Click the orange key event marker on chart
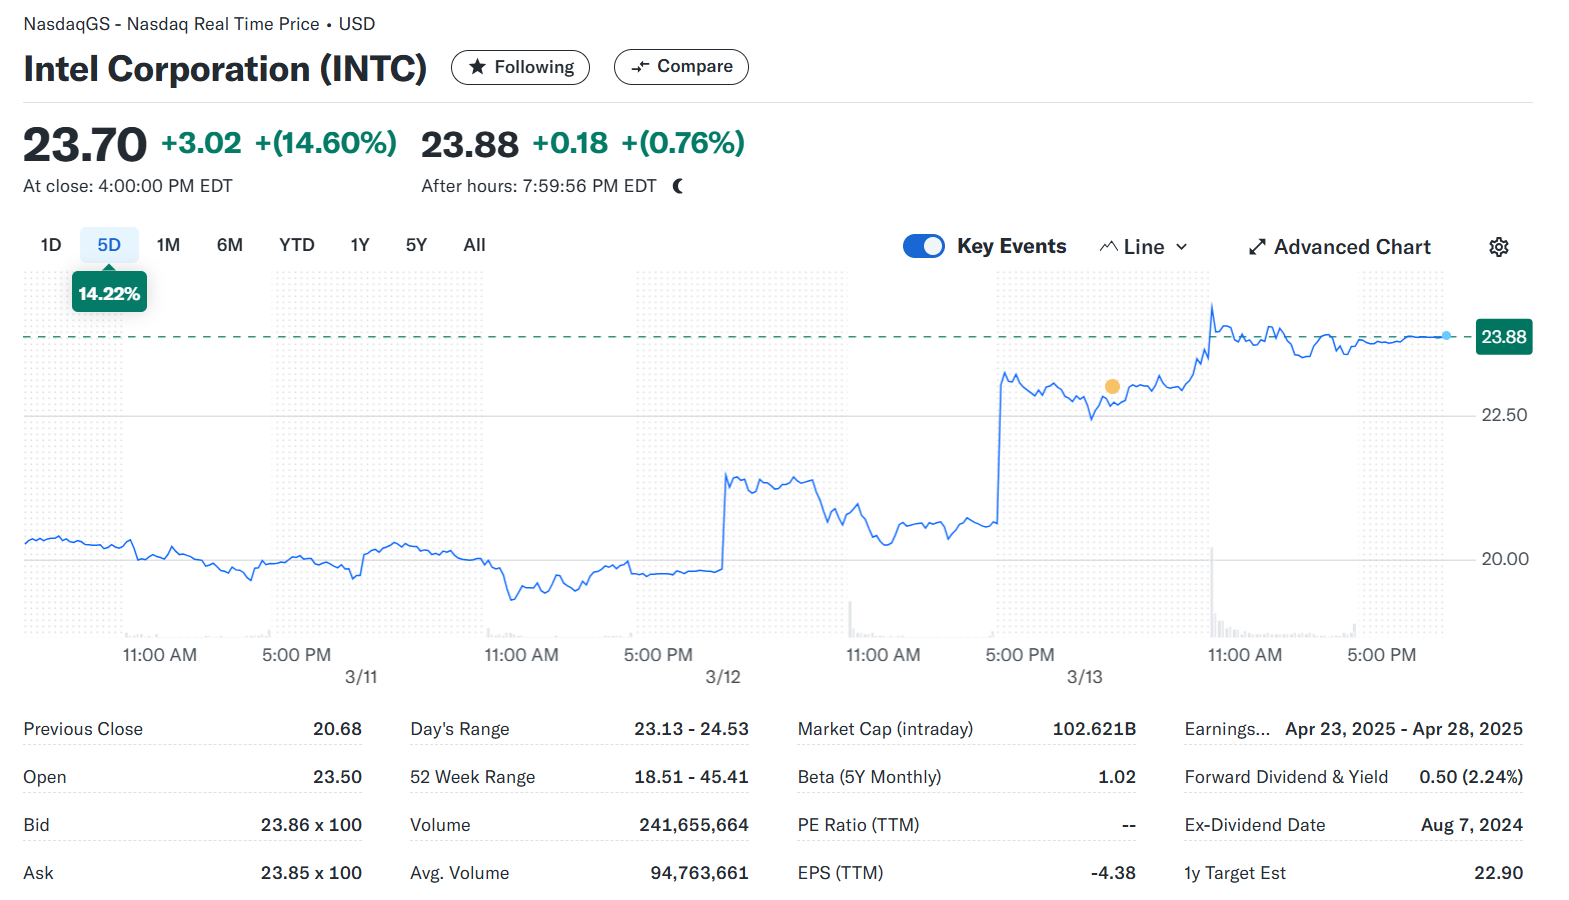1569x900 pixels. (1112, 386)
